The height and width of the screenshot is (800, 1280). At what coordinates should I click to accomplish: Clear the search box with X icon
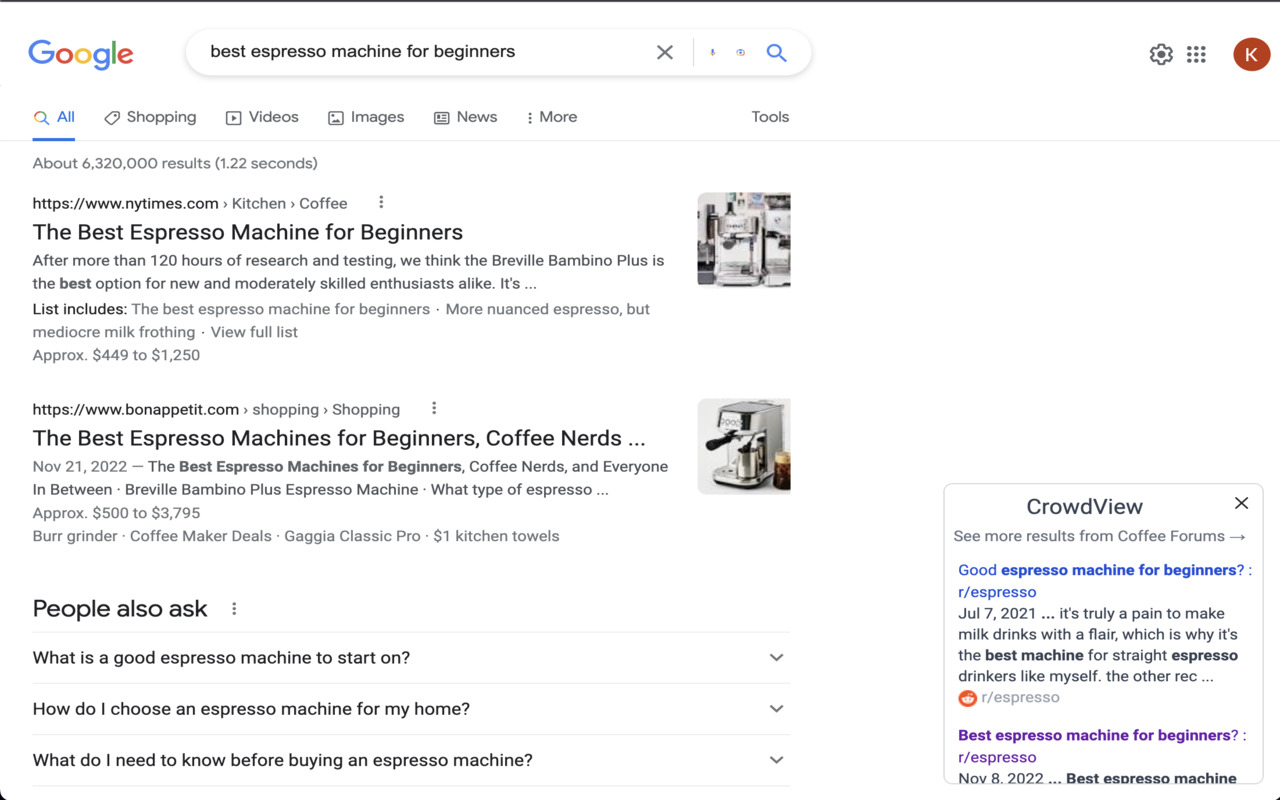(x=665, y=52)
